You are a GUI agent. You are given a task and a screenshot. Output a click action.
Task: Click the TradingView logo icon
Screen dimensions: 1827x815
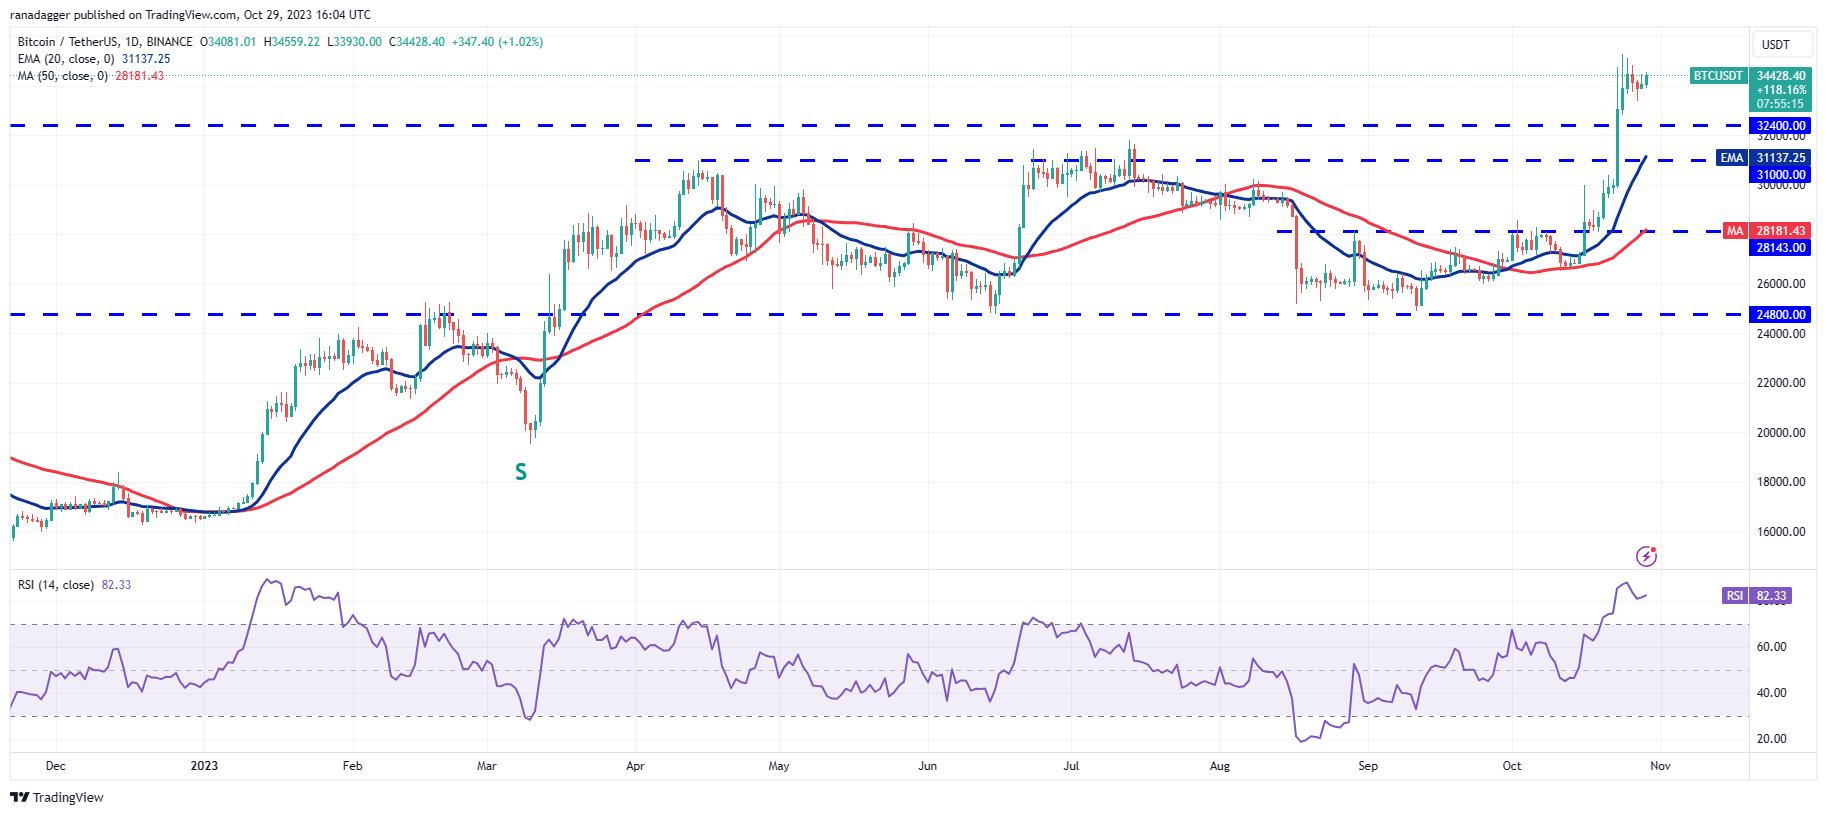click(x=19, y=797)
